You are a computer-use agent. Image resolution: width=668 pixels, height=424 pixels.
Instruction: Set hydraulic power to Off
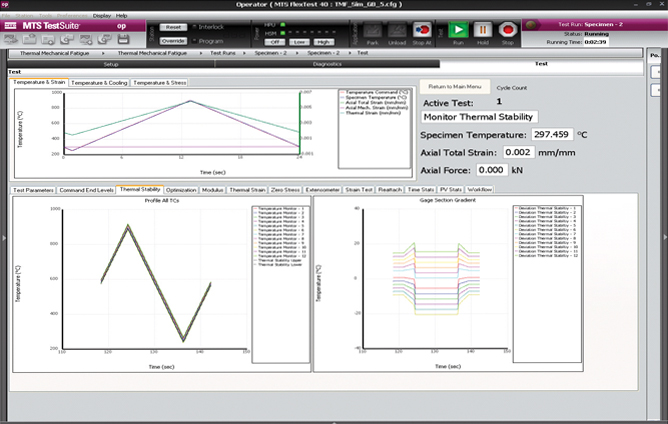[x=276, y=41]
